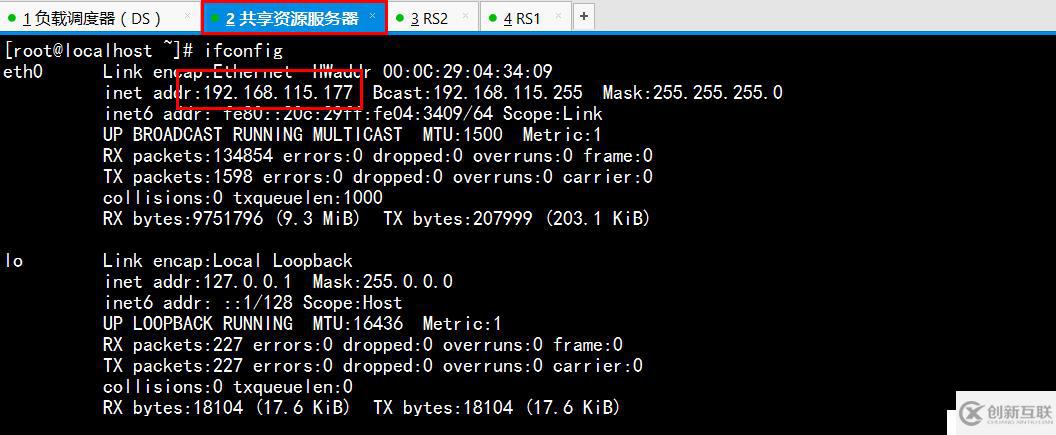Click the green status dot on RS2 tab
This screenshot has width=1056, height=435.
[x=400, y=18]
